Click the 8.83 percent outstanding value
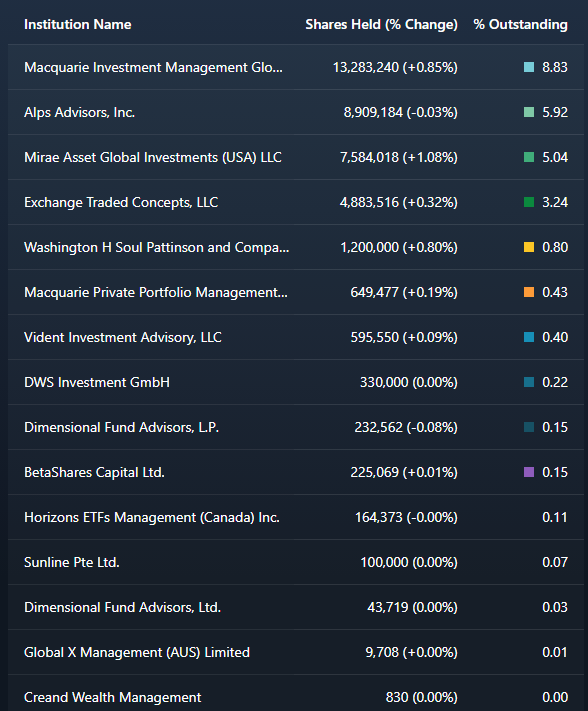The height and width of the screenshot is (711, 588). pyautogui.click(x=555, y=67)
